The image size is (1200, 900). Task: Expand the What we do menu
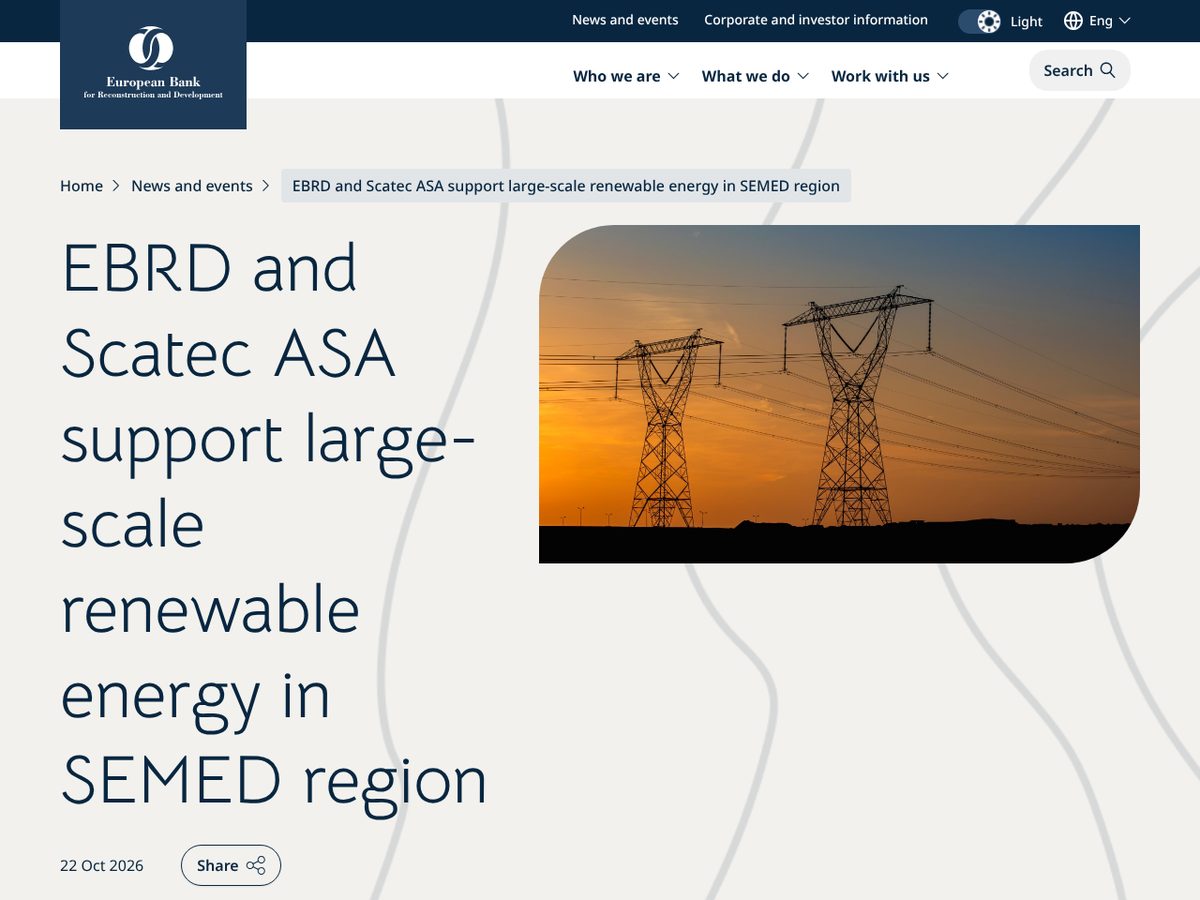755,76
